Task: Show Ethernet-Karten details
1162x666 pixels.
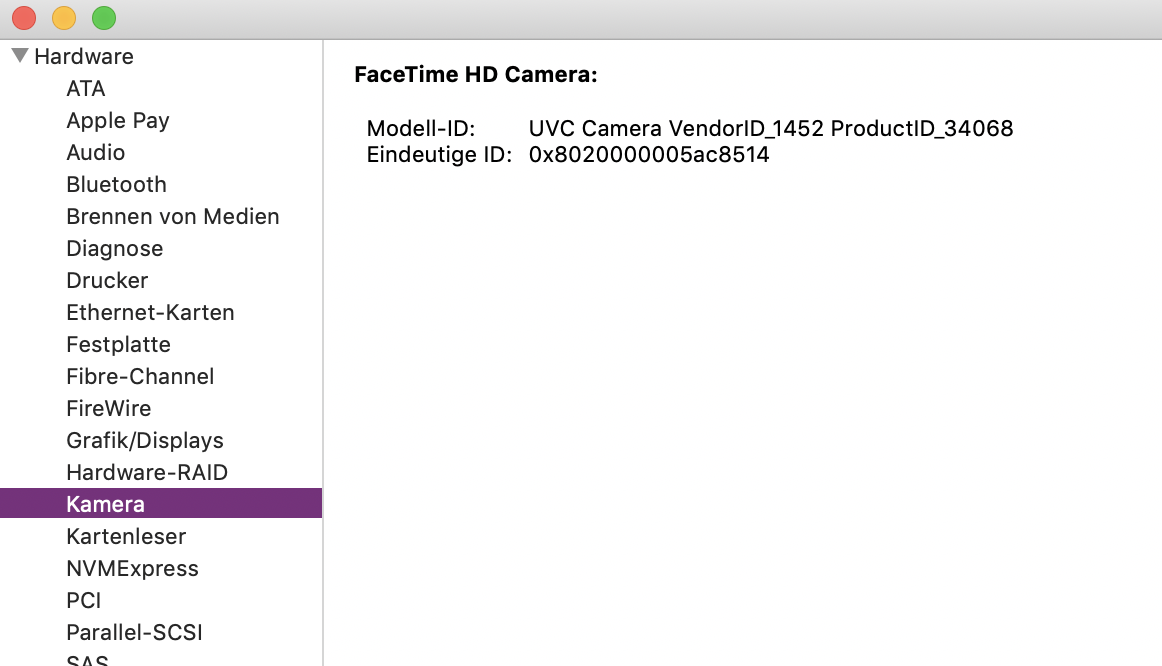Action: click(150, 312)
